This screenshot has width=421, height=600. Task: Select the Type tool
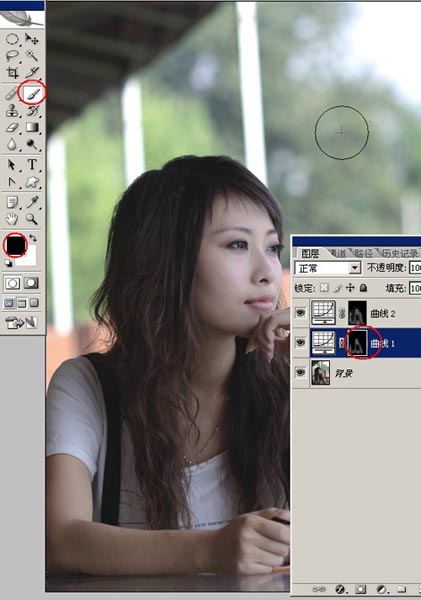pos(32,165)
